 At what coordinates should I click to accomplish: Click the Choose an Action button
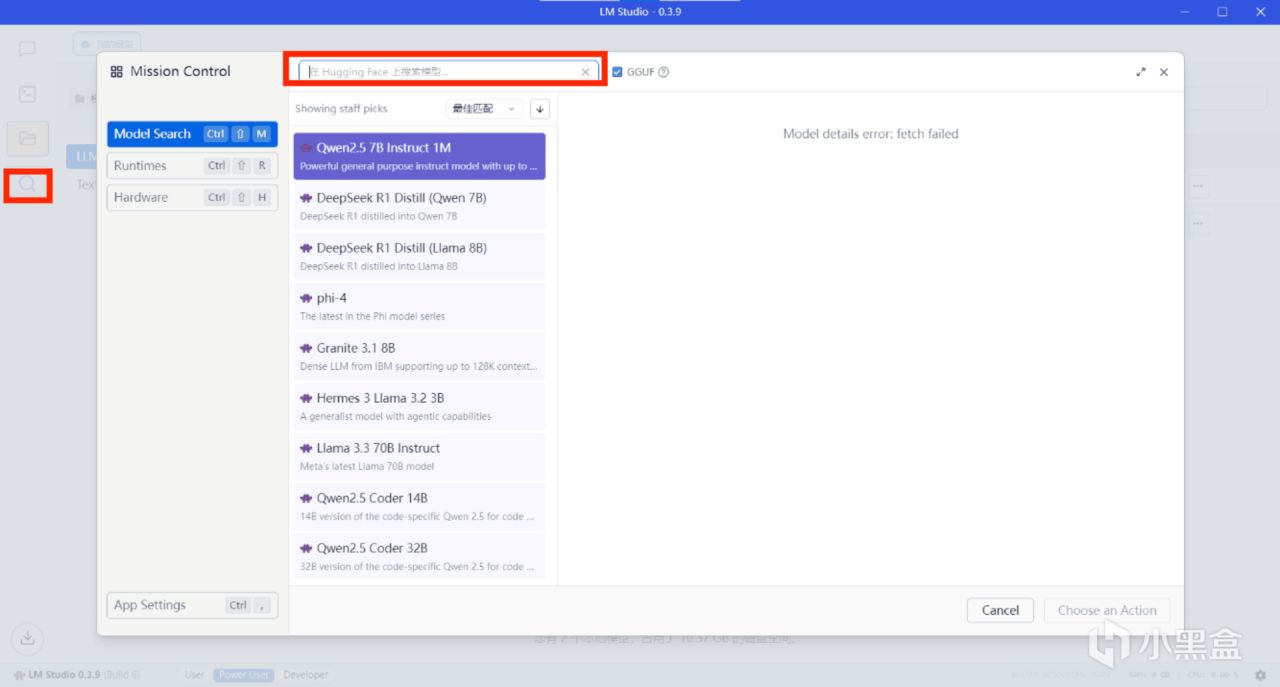pyautogui.click(x=1107, y=610)
